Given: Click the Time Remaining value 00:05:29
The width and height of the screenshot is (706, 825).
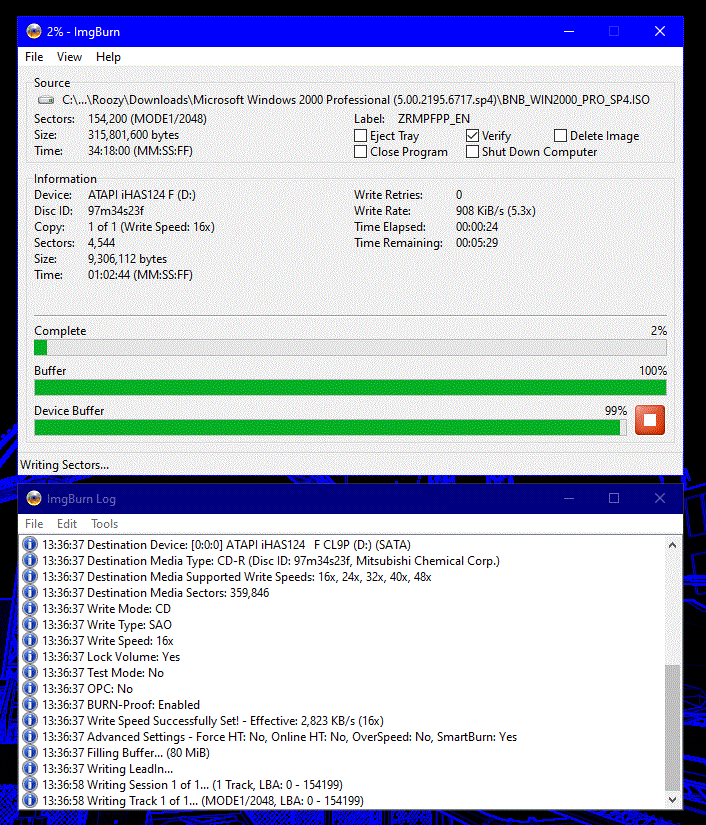Looking at the screenshot, I should tap(477, 243).
